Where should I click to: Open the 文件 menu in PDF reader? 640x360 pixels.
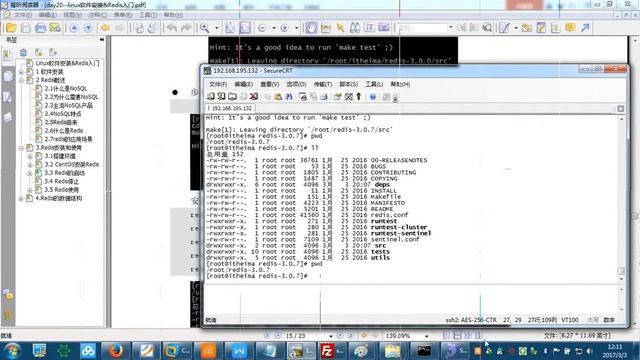click(23, 15)
